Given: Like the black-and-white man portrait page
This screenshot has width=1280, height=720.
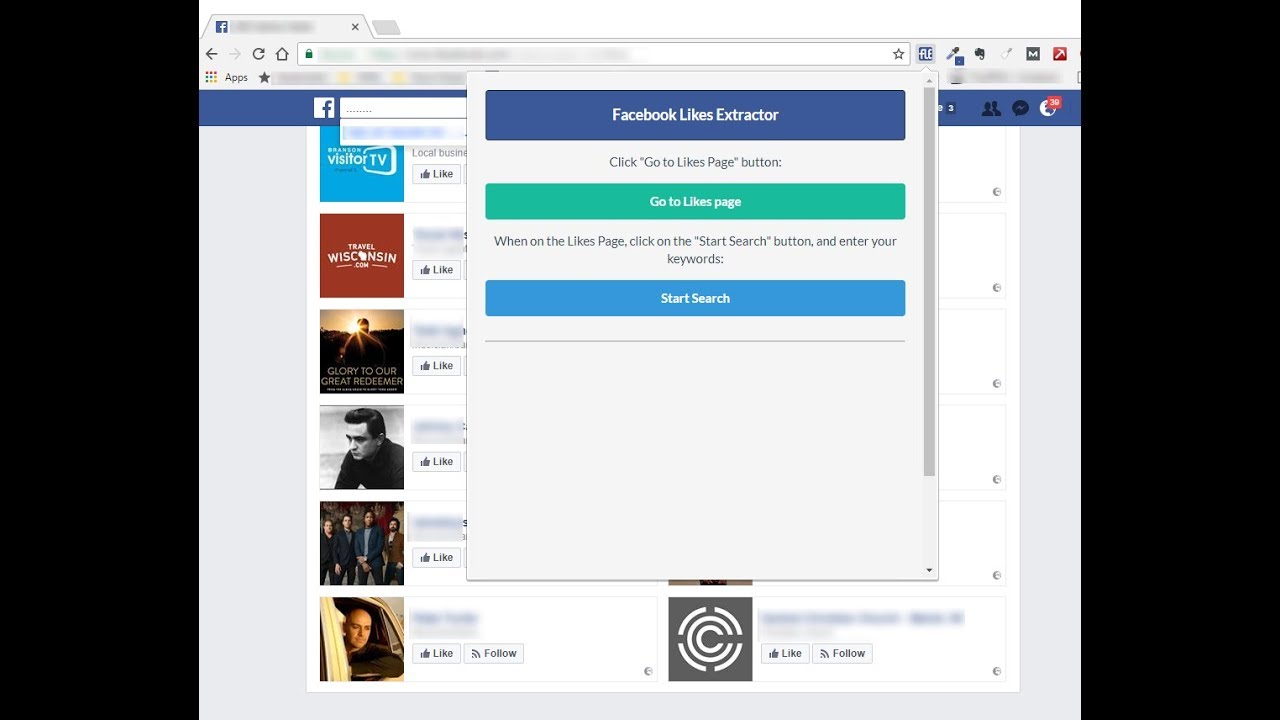Looking at the screenshot, I should [436, 462].
